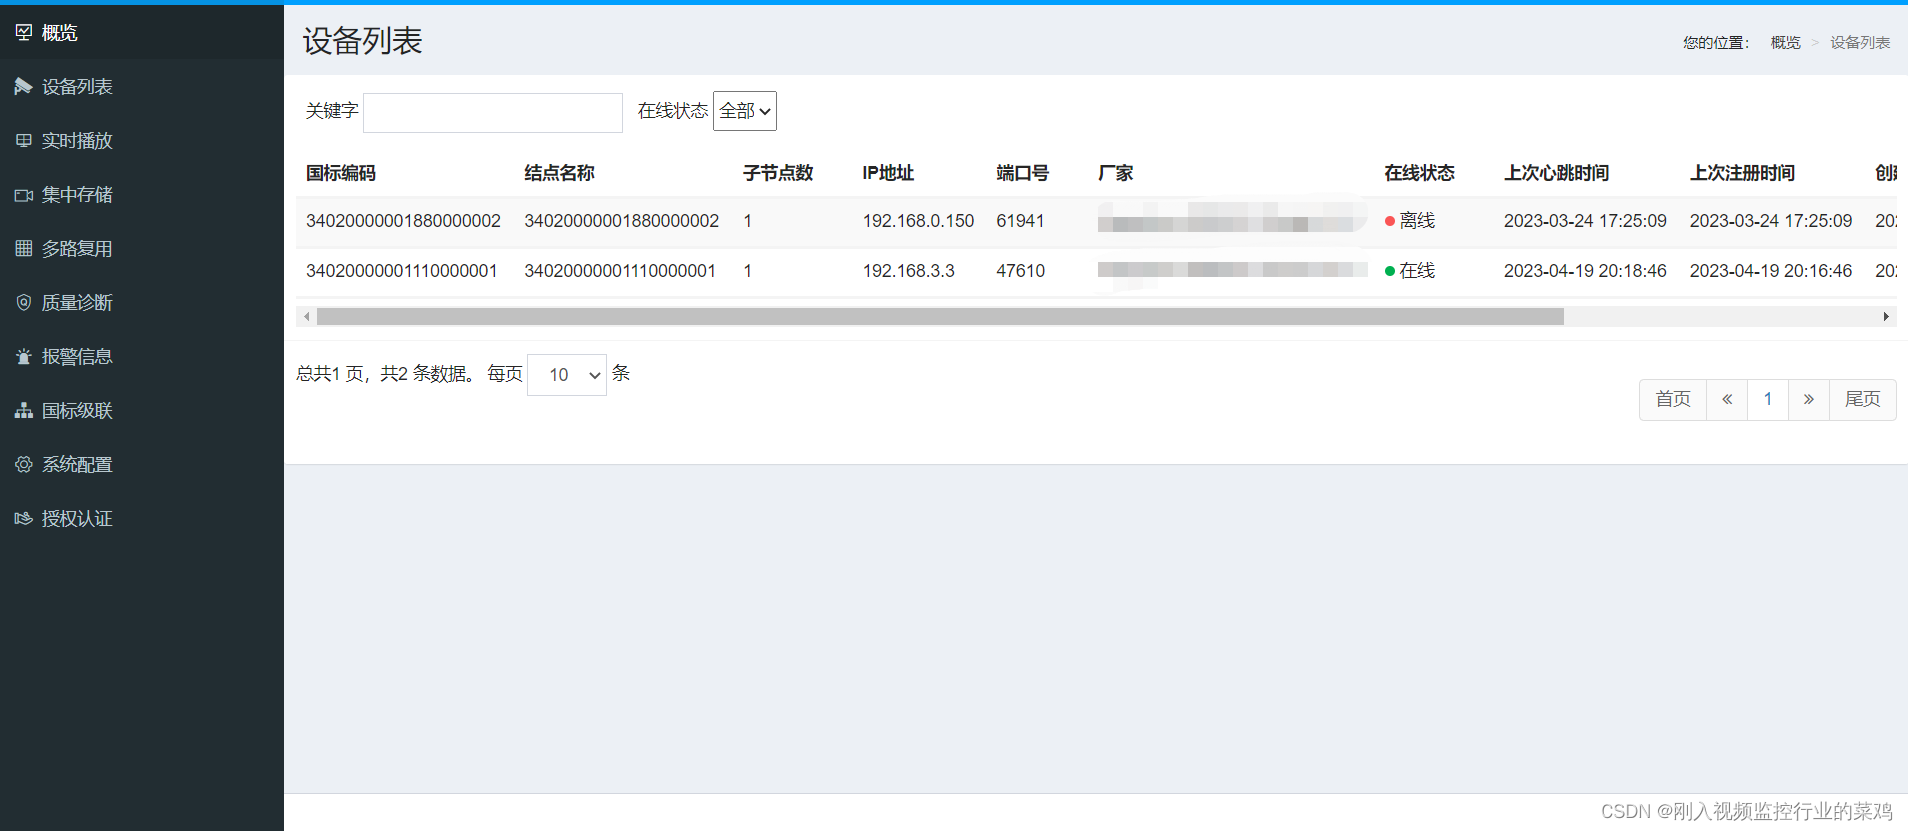The height and width of the screenshot is (831, 1908).
Task: Click the previous page « button
Action: point(1727,400)
